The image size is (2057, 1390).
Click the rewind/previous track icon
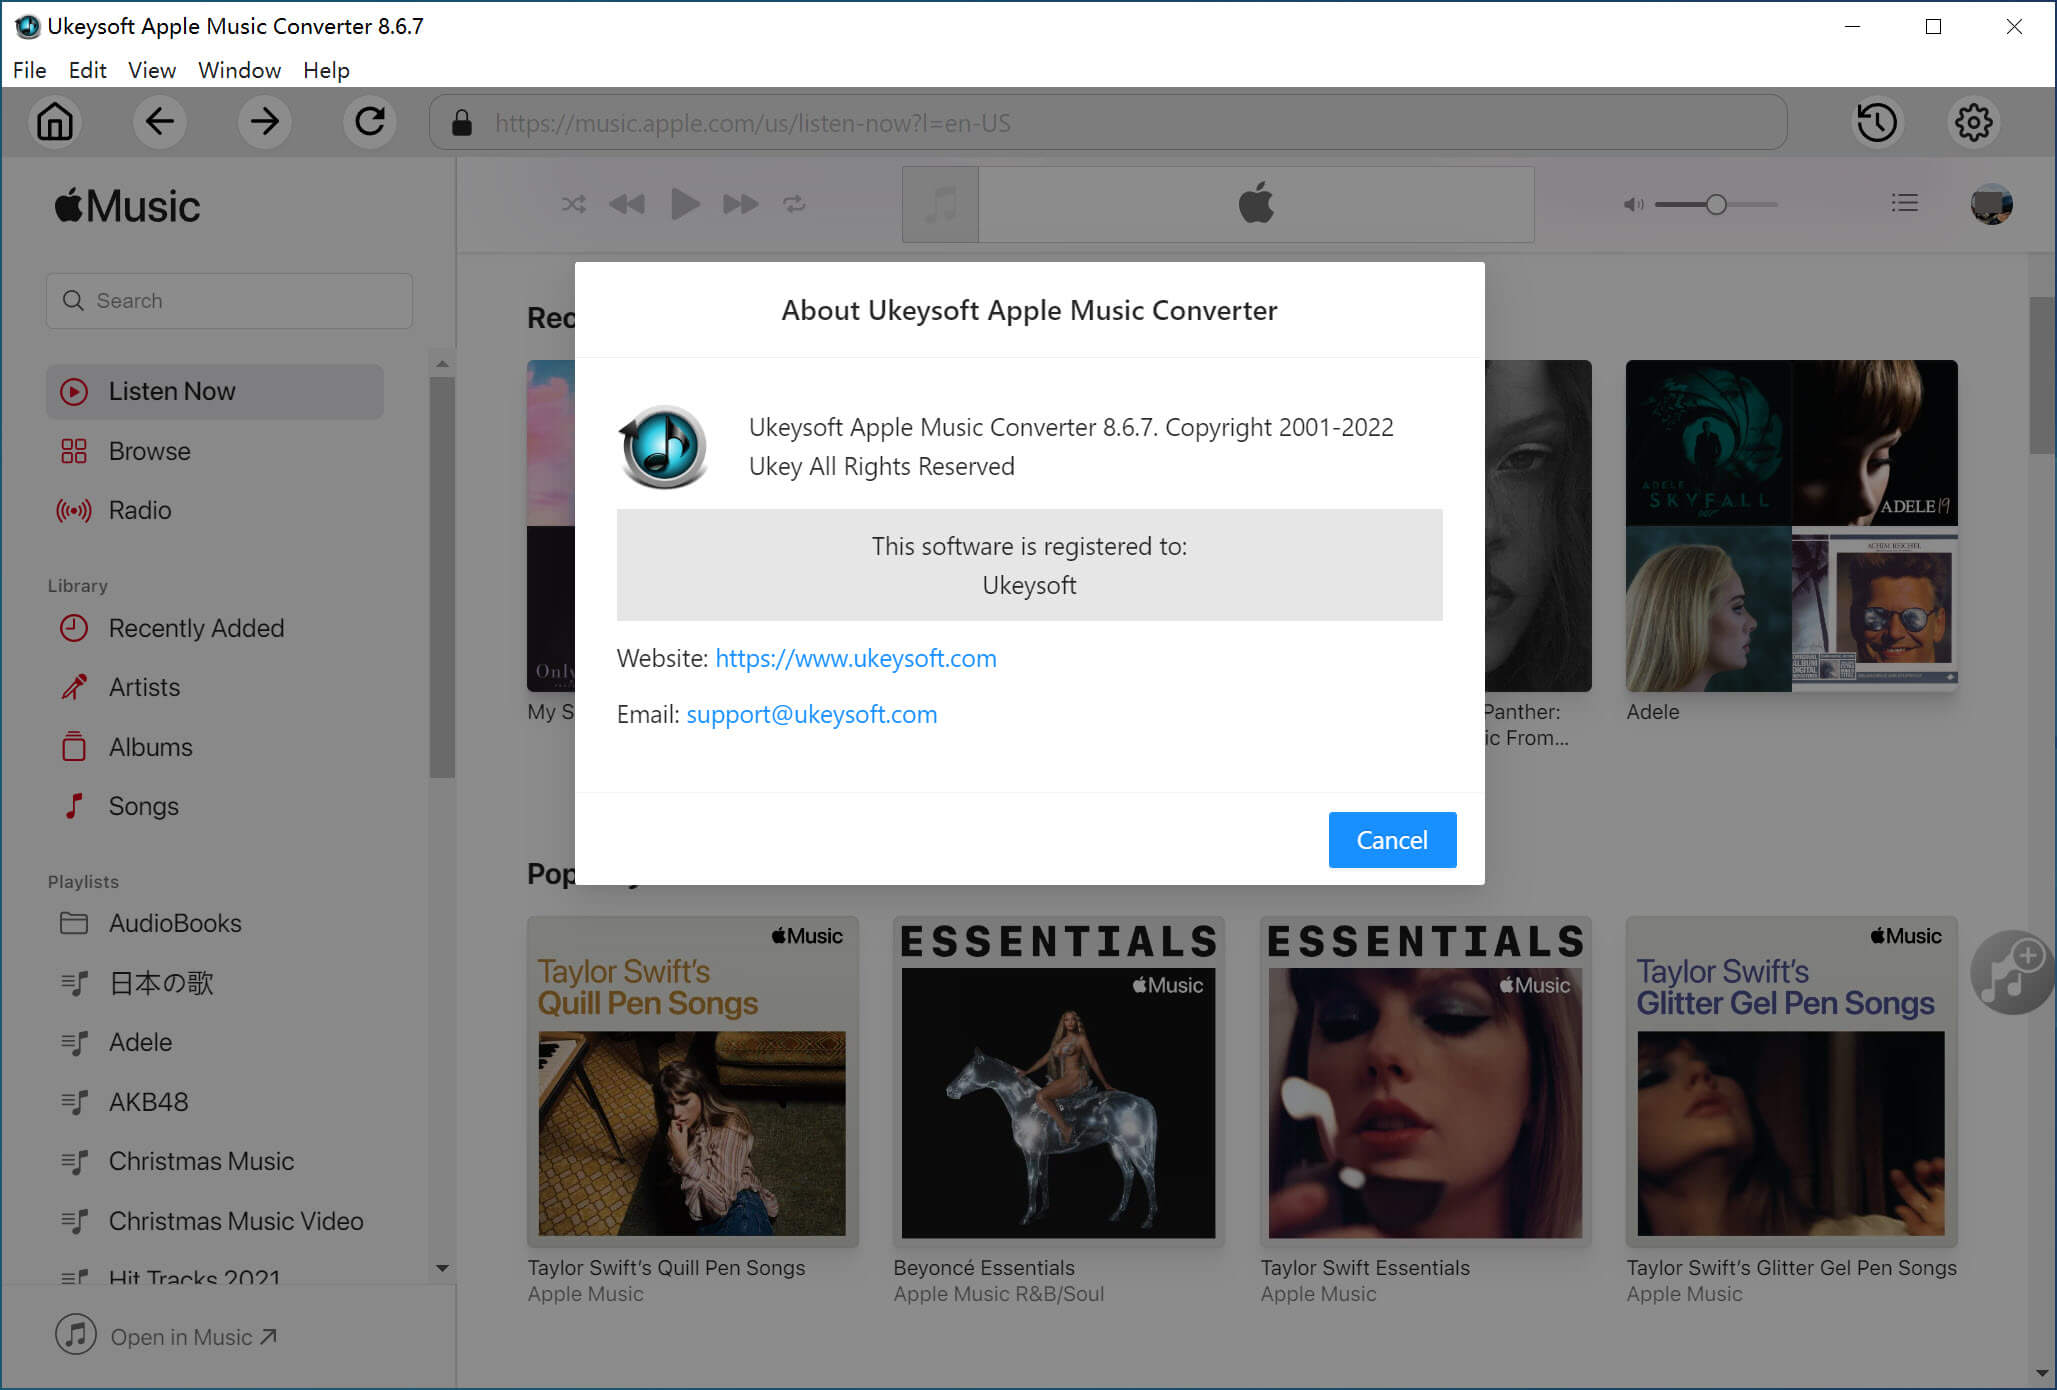627,203
